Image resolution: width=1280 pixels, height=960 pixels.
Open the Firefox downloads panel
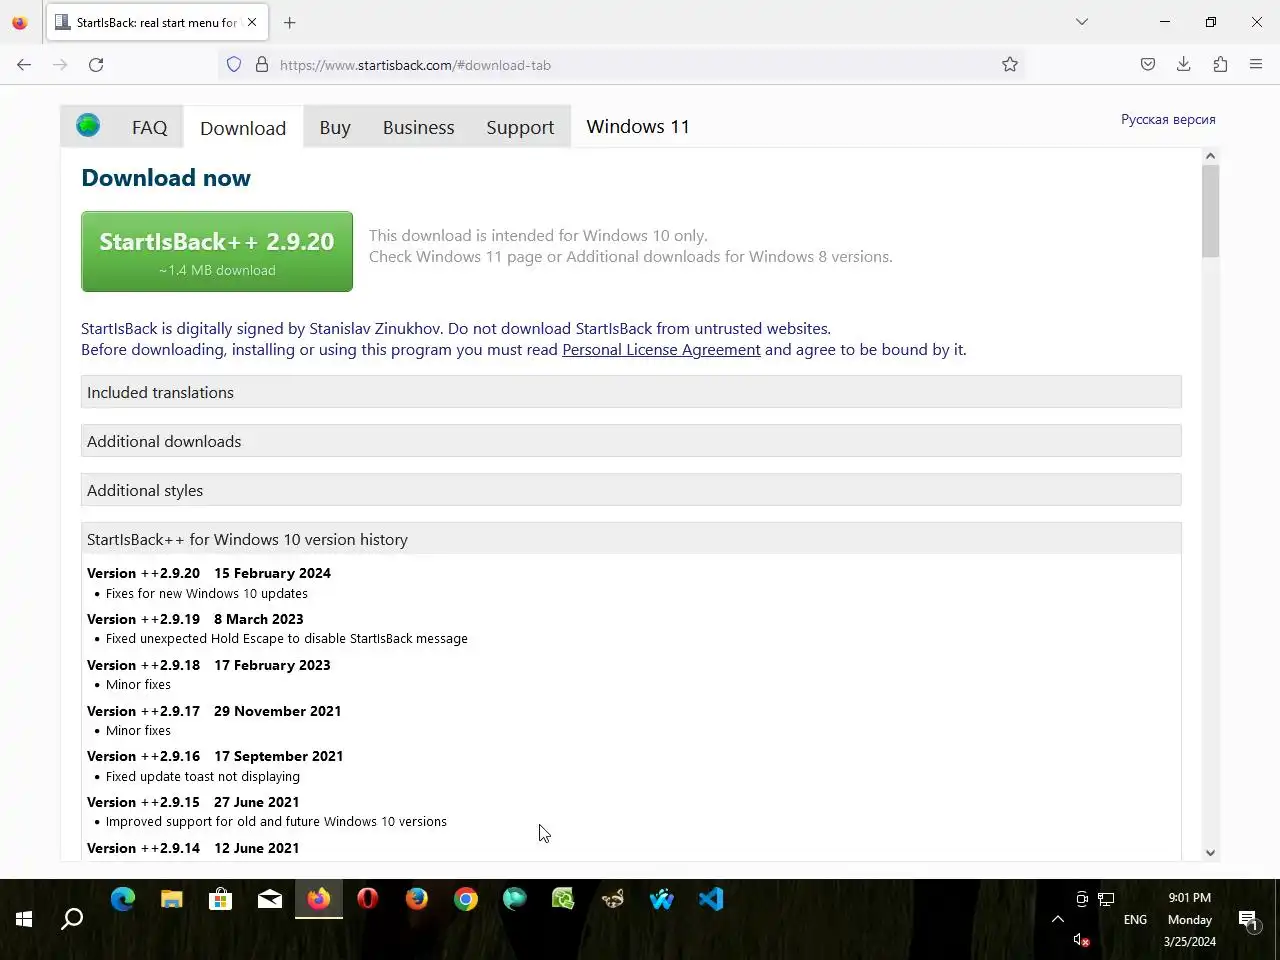coord(1184,65)
